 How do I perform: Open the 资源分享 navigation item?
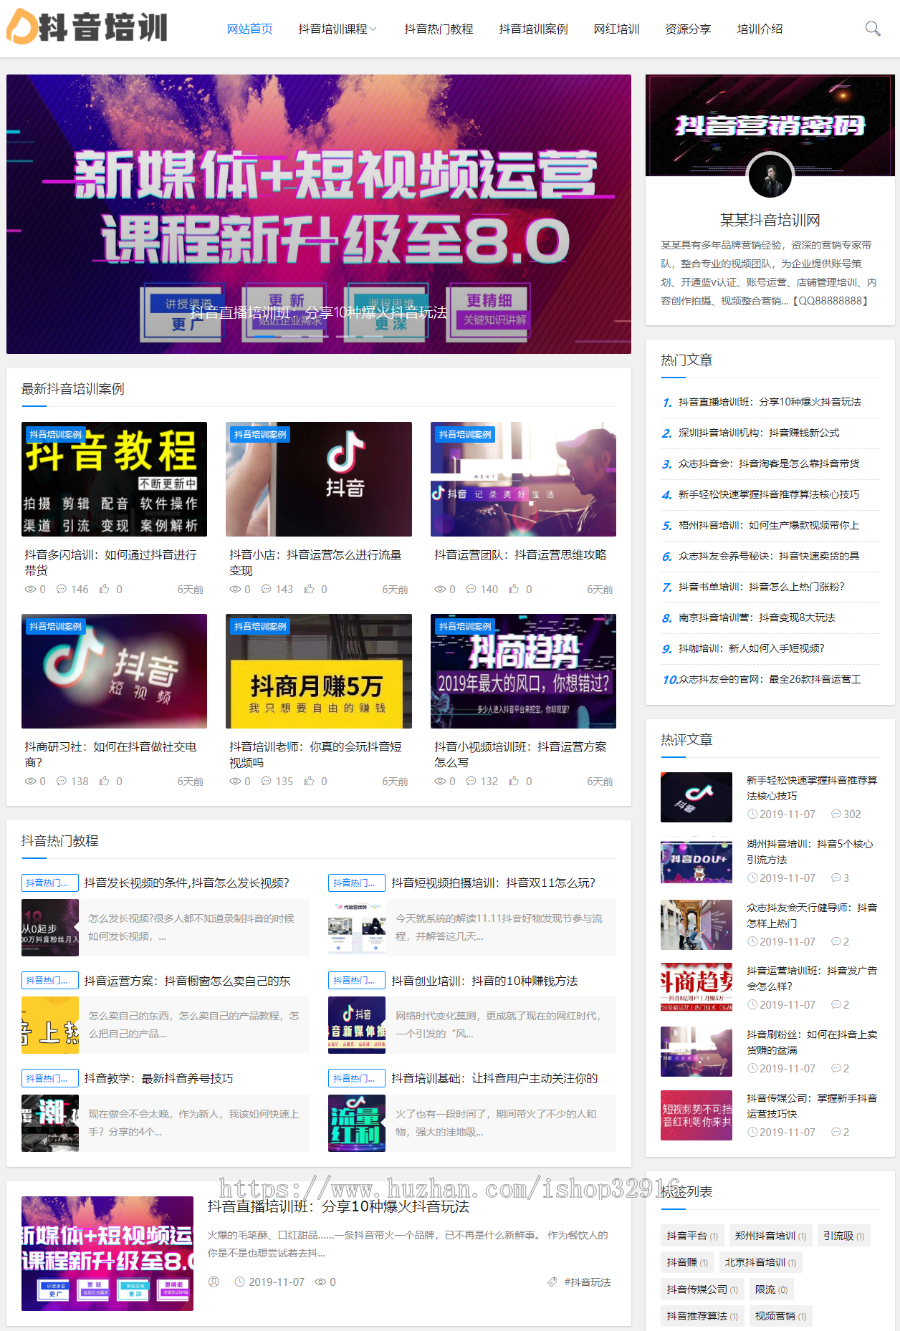coord(688,29)
